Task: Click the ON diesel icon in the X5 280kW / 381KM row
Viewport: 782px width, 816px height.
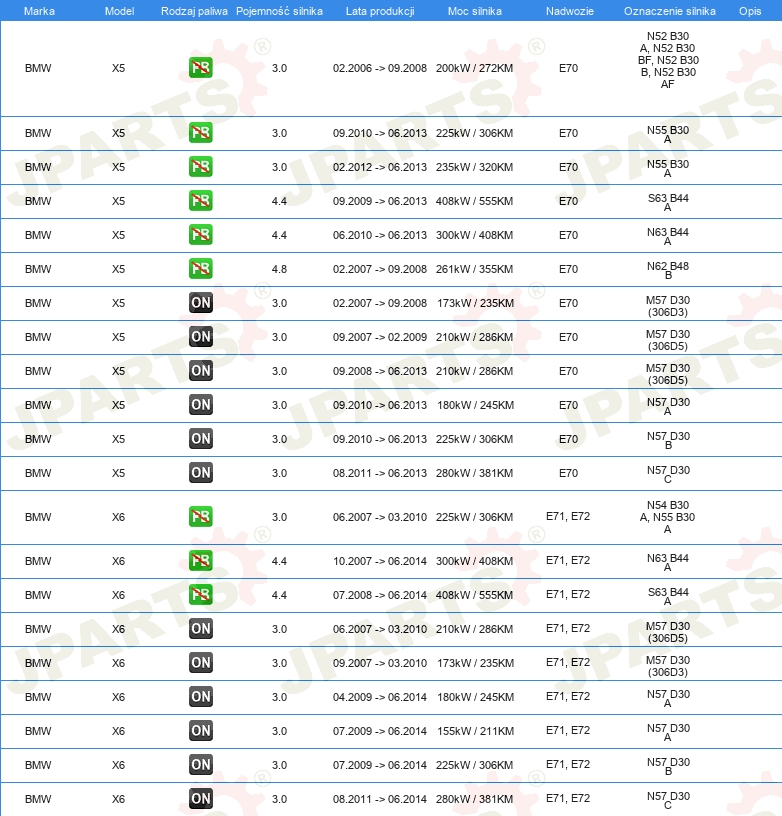Action: pos(200,473)
